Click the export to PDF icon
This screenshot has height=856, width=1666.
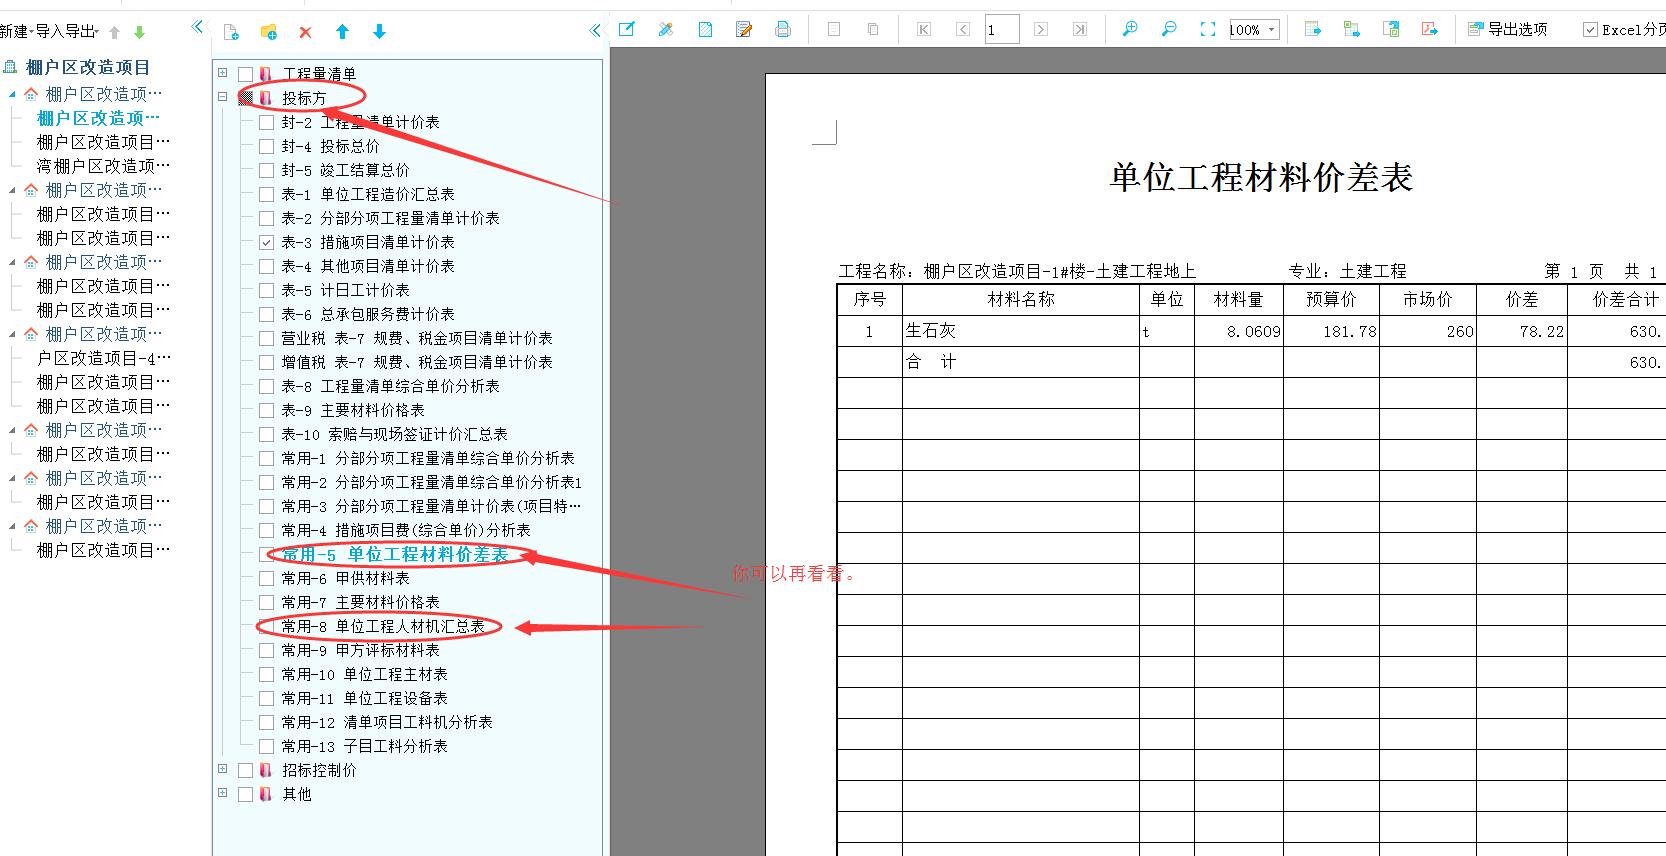[1430, 29]
